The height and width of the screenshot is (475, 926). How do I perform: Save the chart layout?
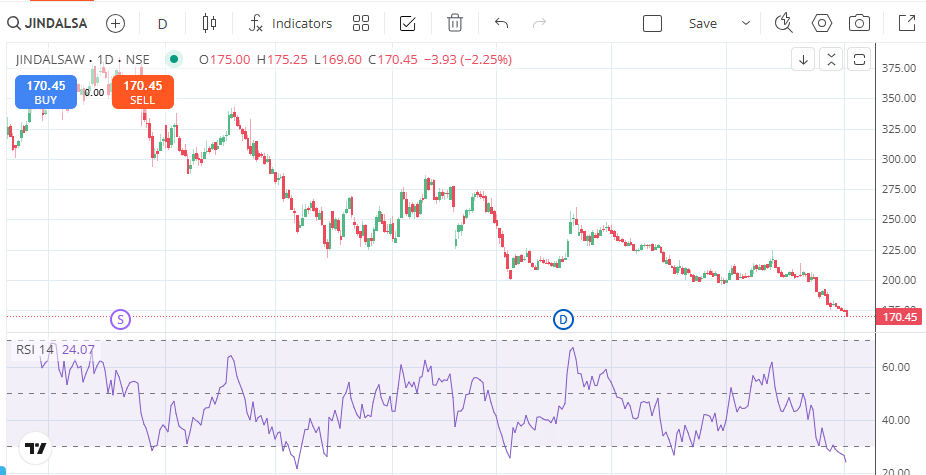point(702,23)
